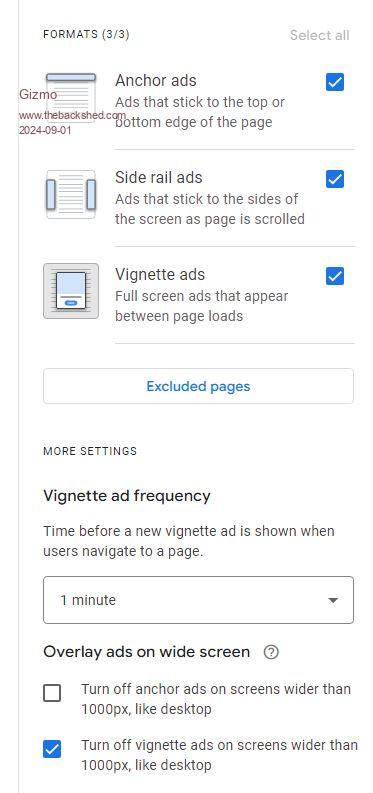Click the Formats (3/3) section heading
This screenshot has width=373, height=793.
click(x=86, y=35)
